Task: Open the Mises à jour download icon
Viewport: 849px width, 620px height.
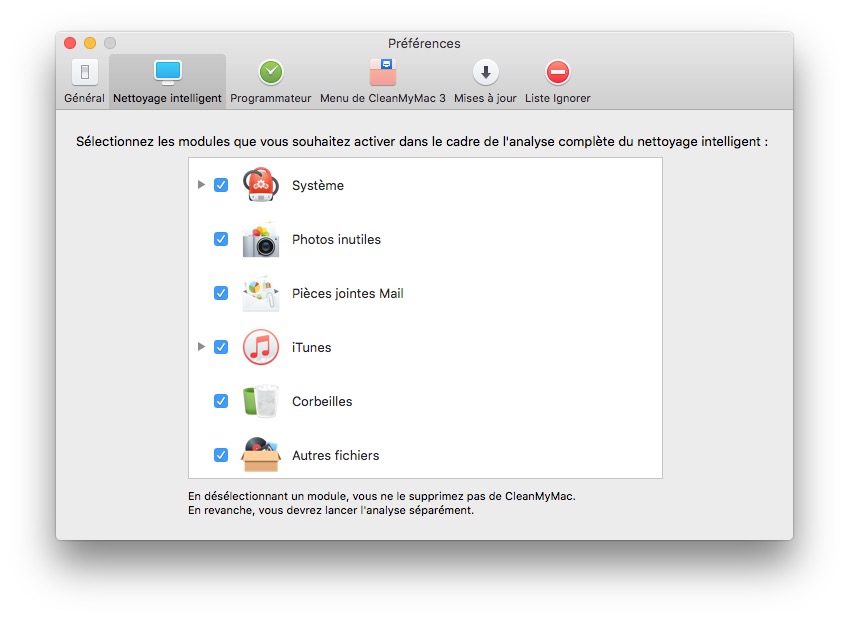Action: (x=486, y=72)
